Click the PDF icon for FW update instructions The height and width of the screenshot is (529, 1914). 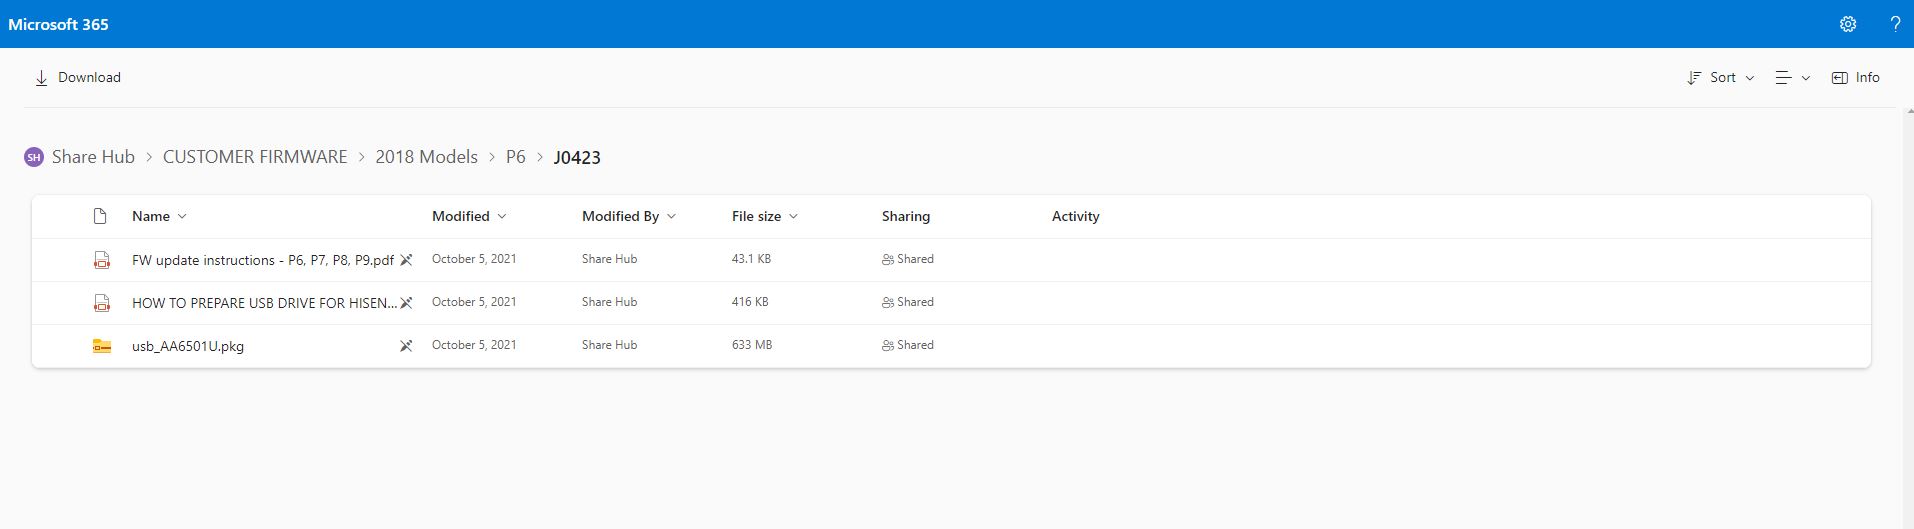(x=101, y=260)
